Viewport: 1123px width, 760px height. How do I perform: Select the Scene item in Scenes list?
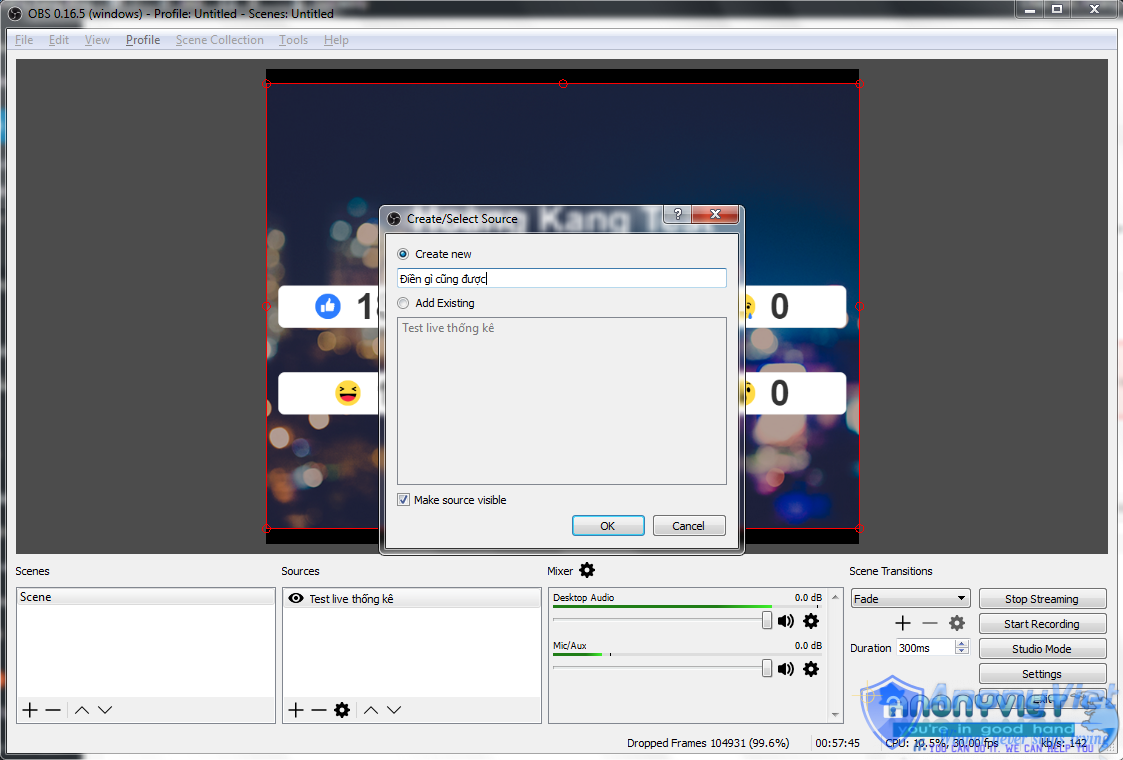(x=145, y=597)
